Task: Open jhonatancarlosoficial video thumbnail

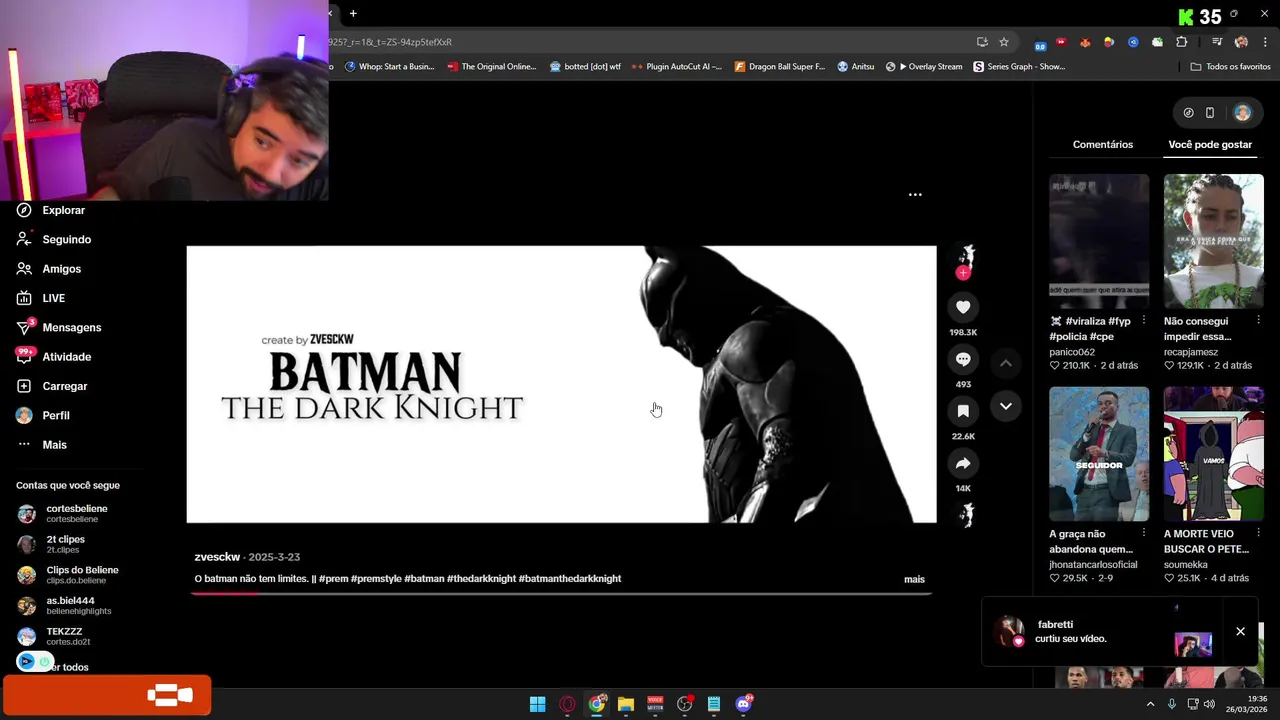Action: coord(1099,454)
